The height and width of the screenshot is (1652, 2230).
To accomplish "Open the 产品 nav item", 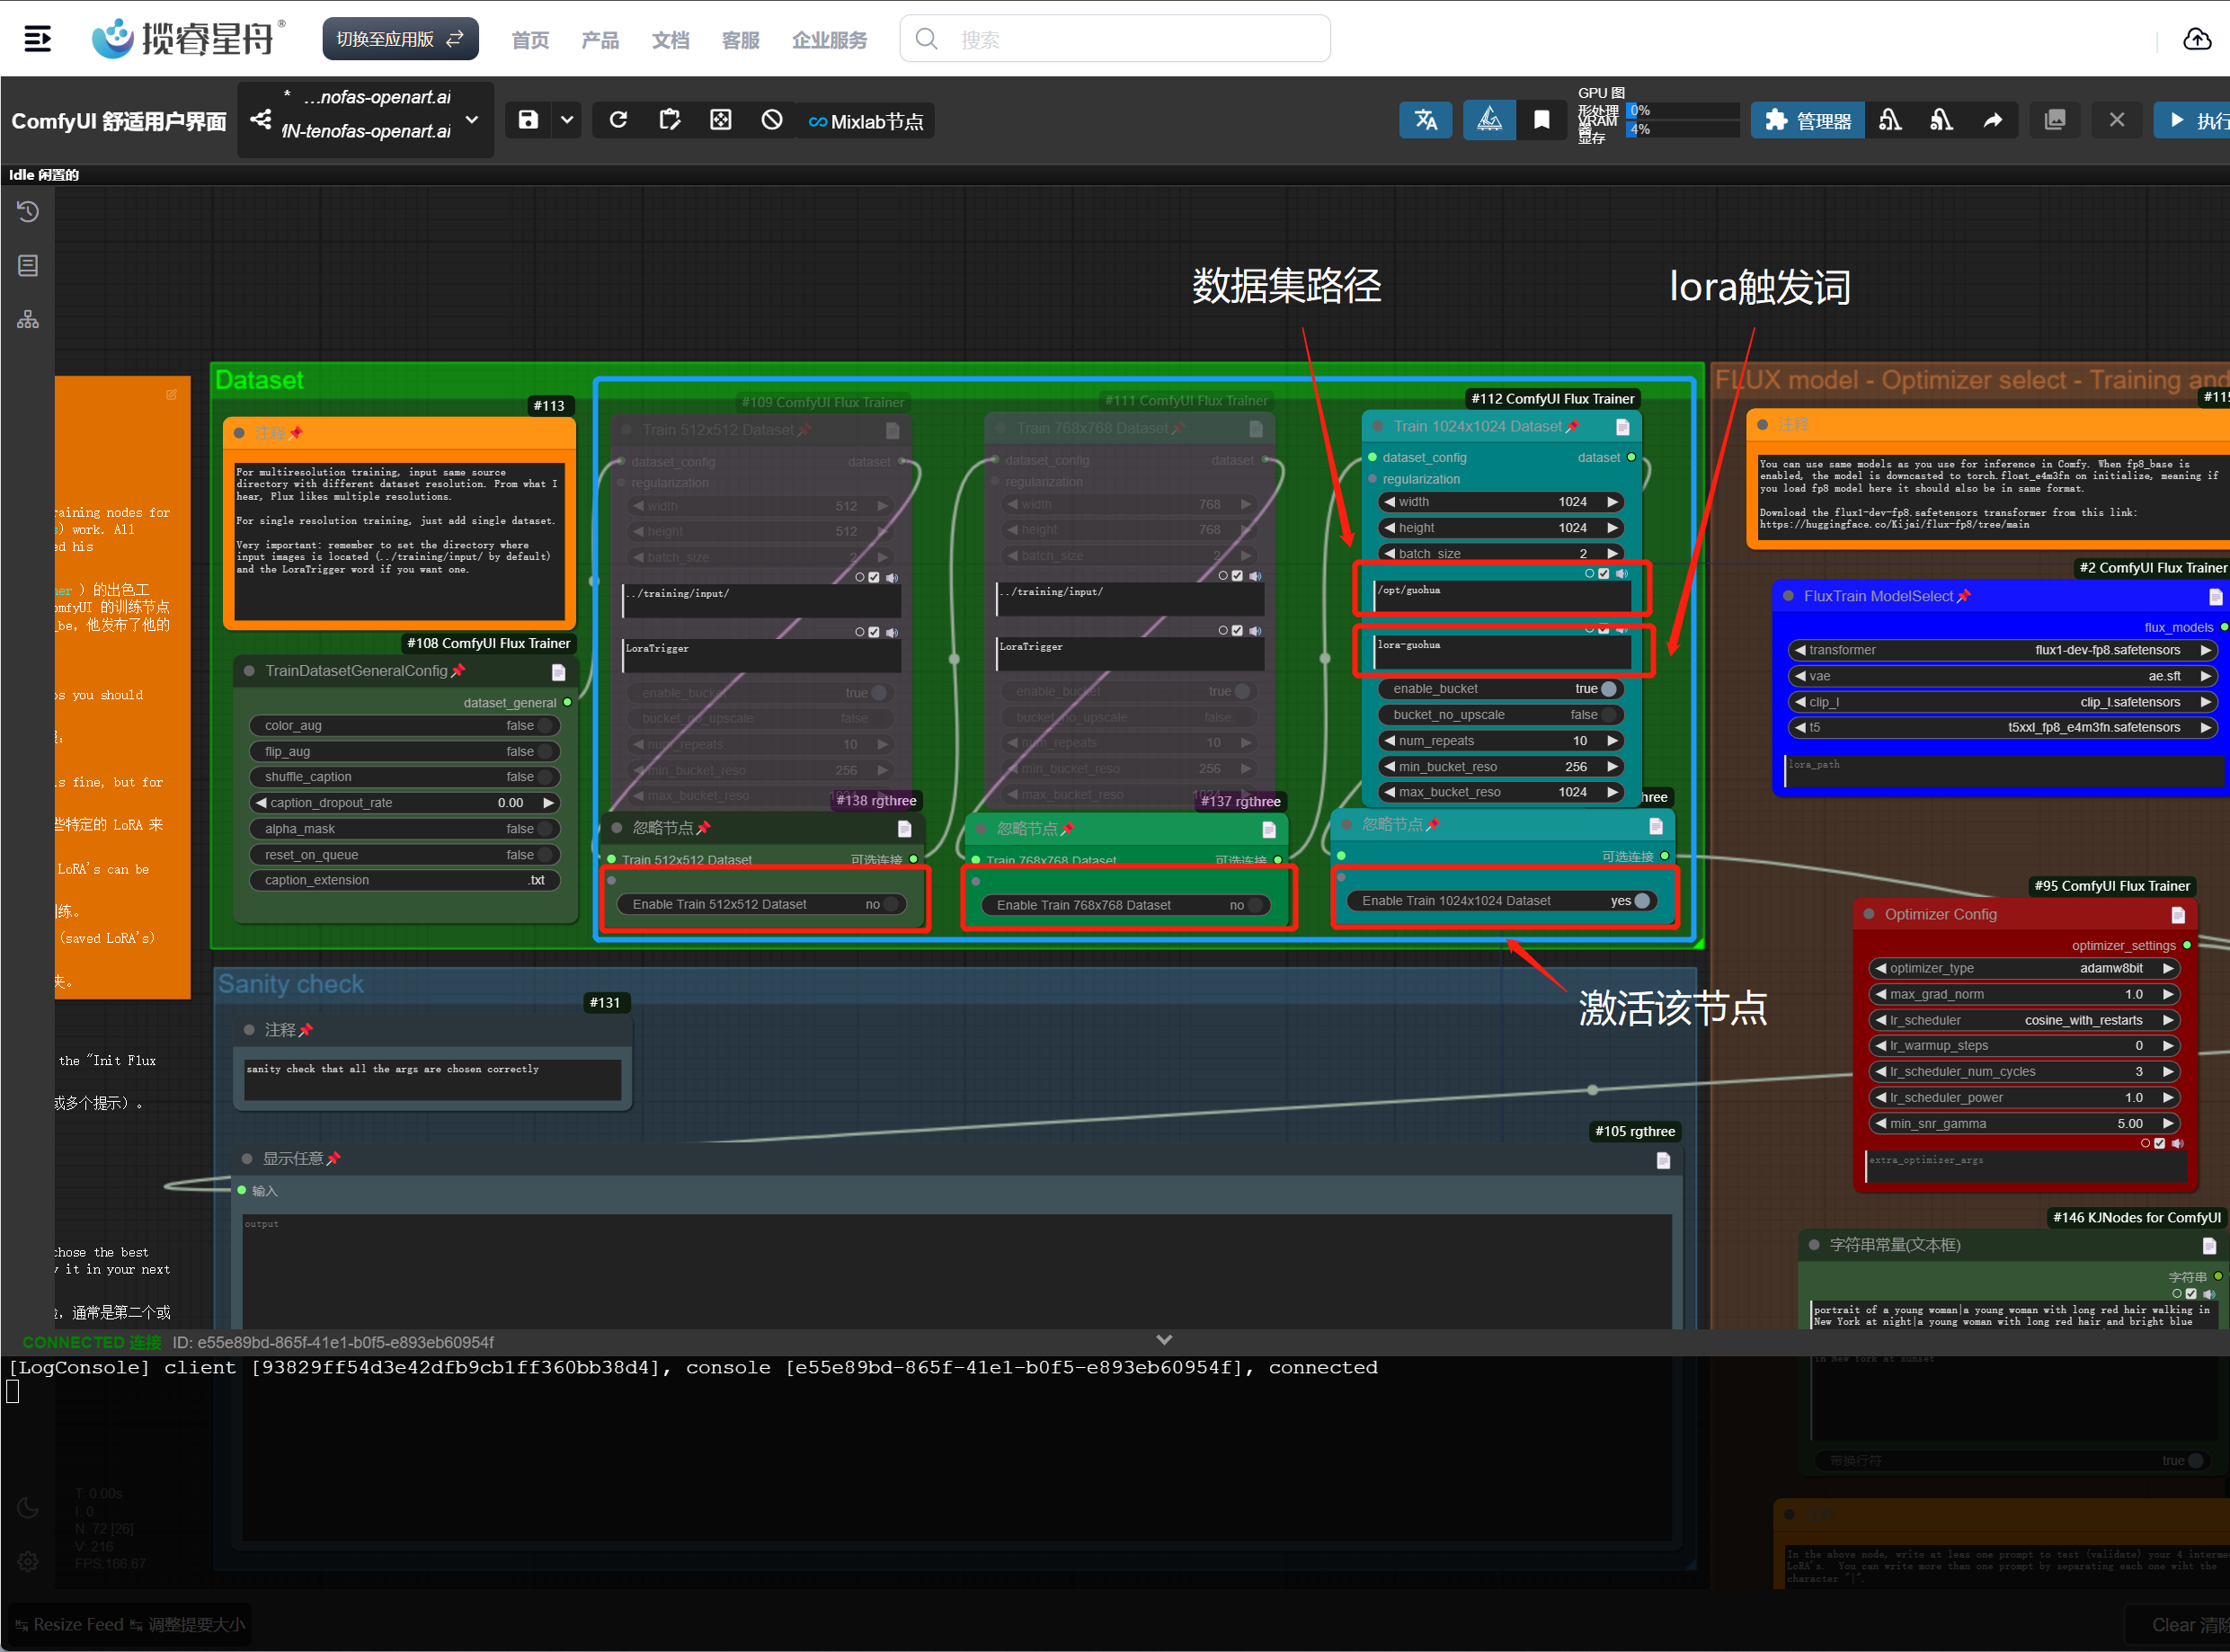I will (x=600, y=40).
